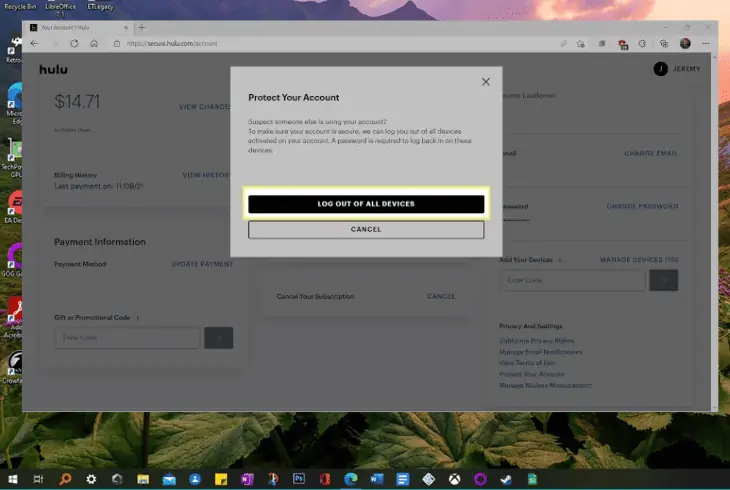Screen dimensions: 730x490
Task: Open the JEREMY profile menu
Action: (676, 69)
